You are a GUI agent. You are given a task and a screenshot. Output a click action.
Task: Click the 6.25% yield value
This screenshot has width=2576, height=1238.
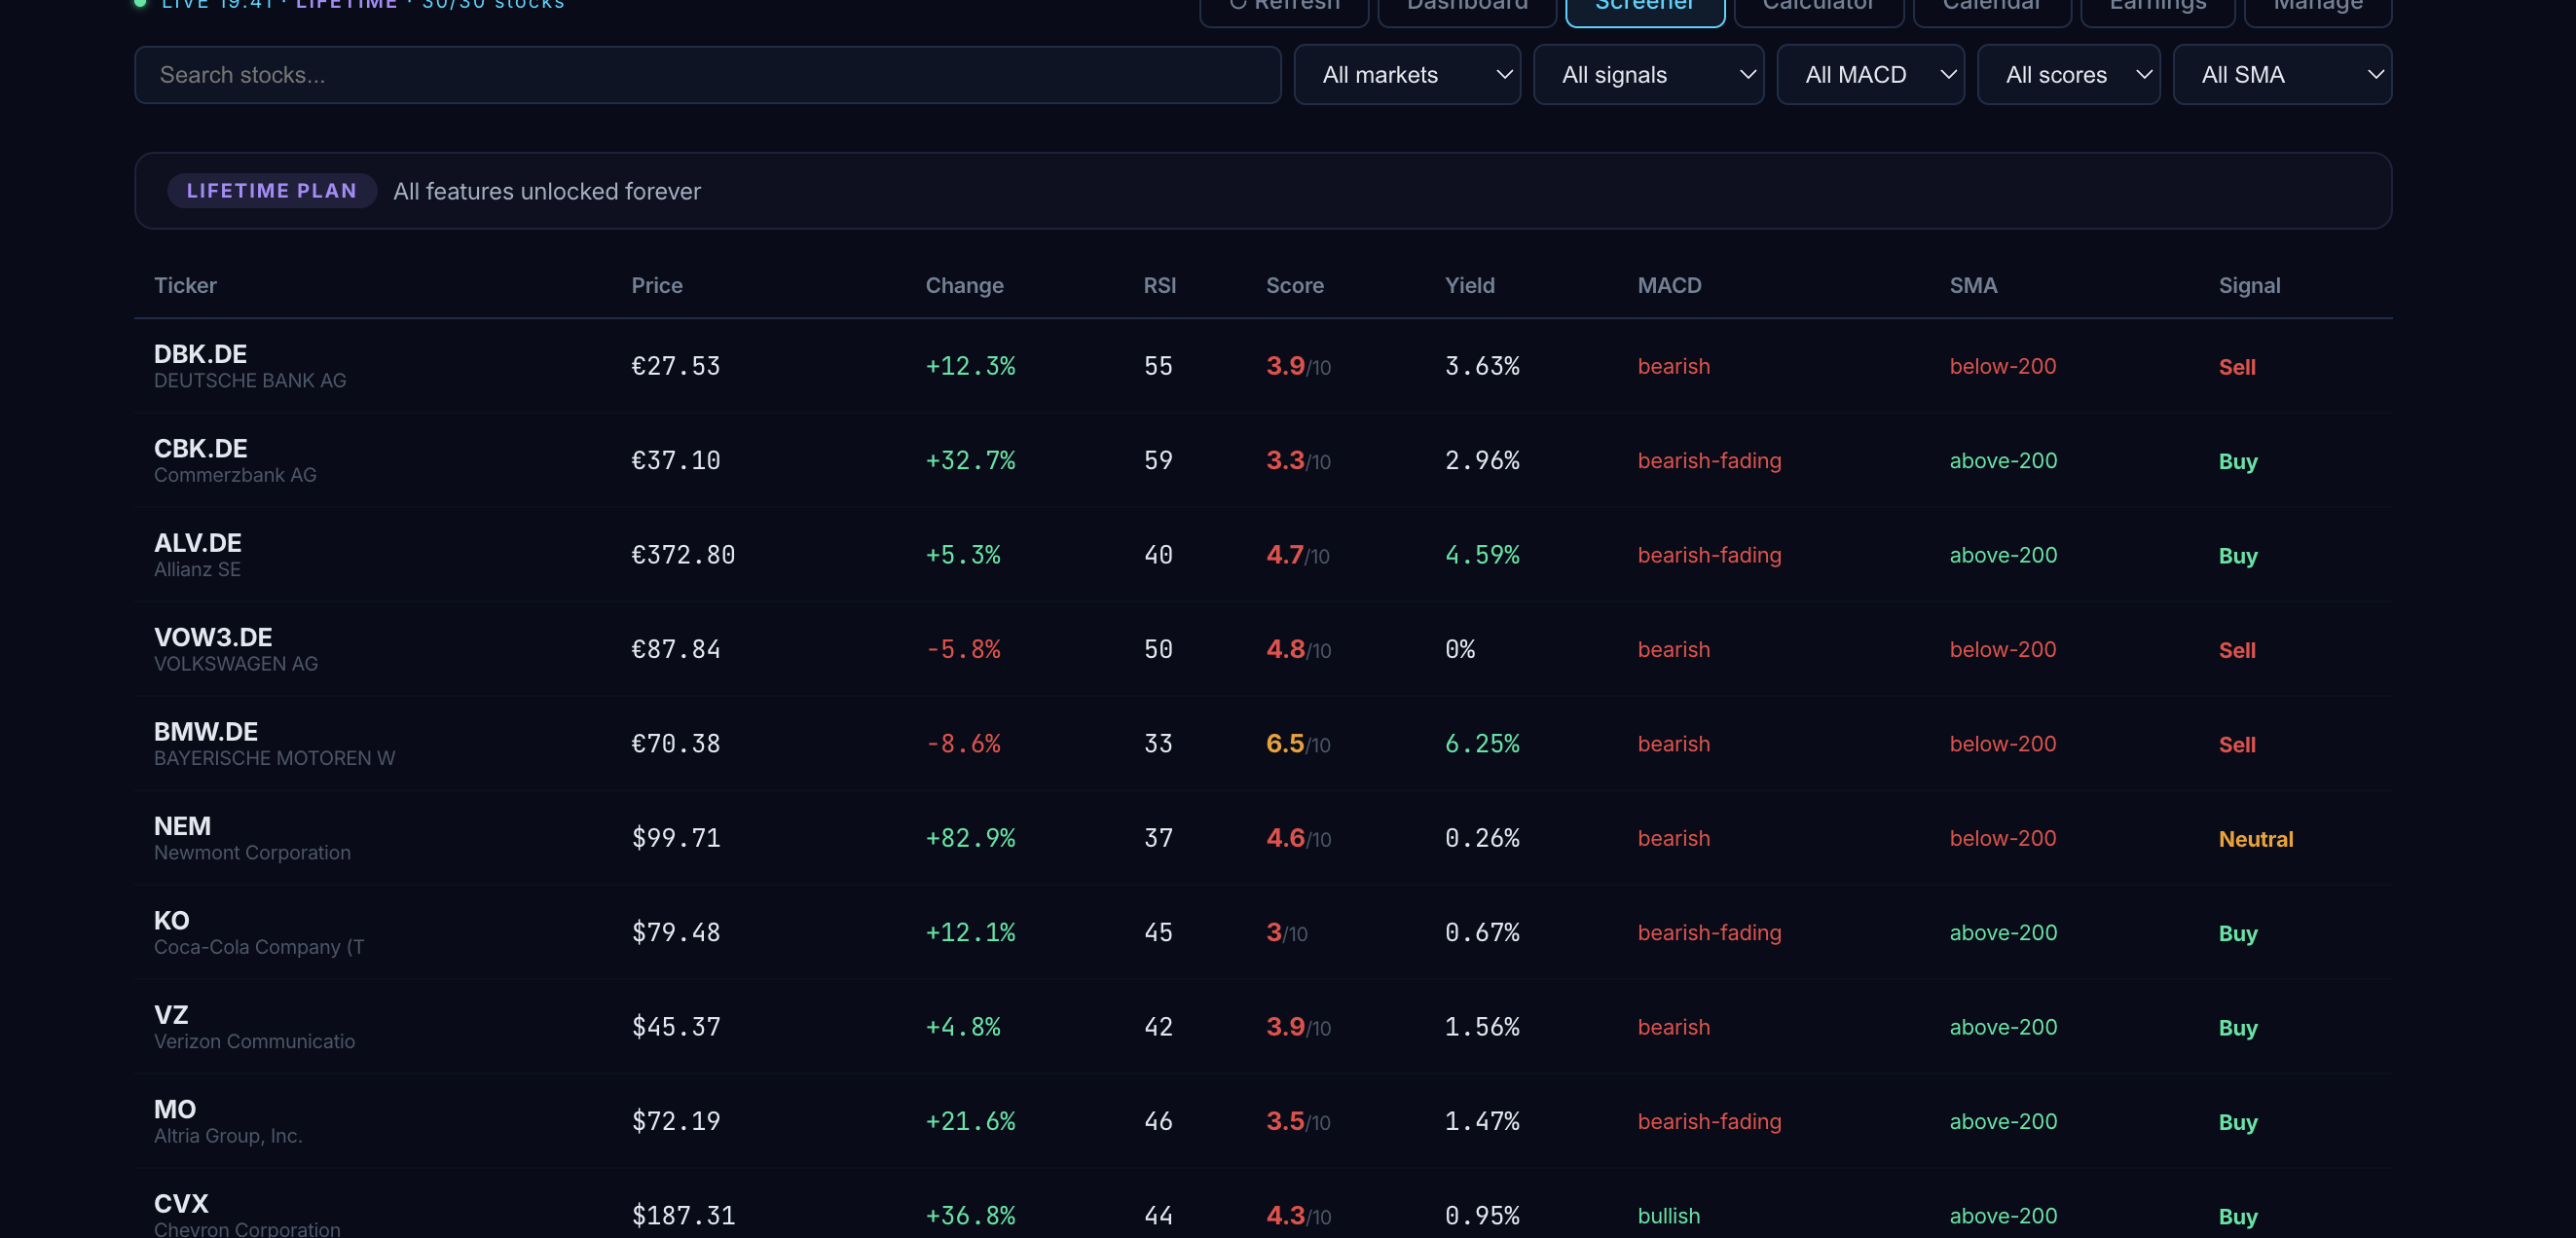(x=1482, y=744)
